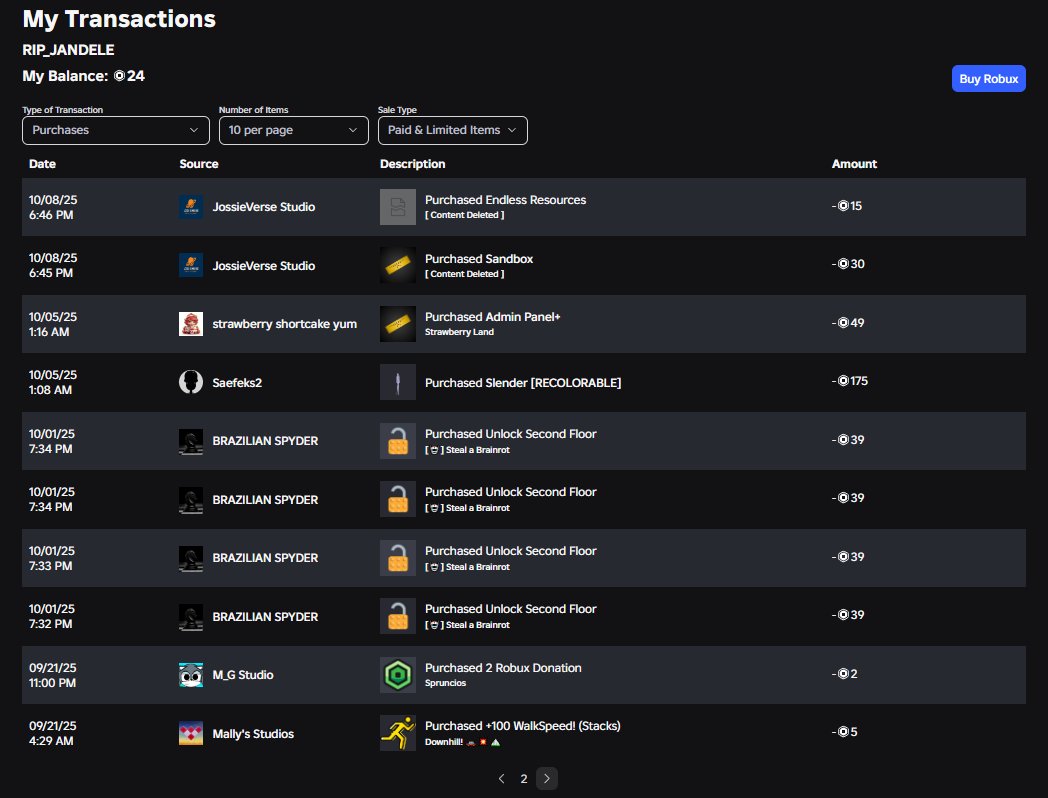1048x798 pixels.
Task: Open the Type of Transaction Purchases dropdown
Action: point(116,130)
